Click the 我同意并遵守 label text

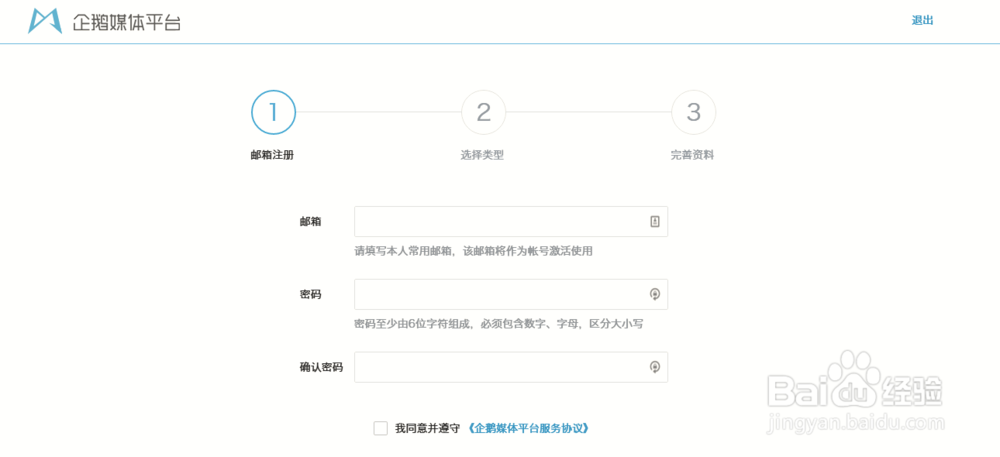click(427, 428)
